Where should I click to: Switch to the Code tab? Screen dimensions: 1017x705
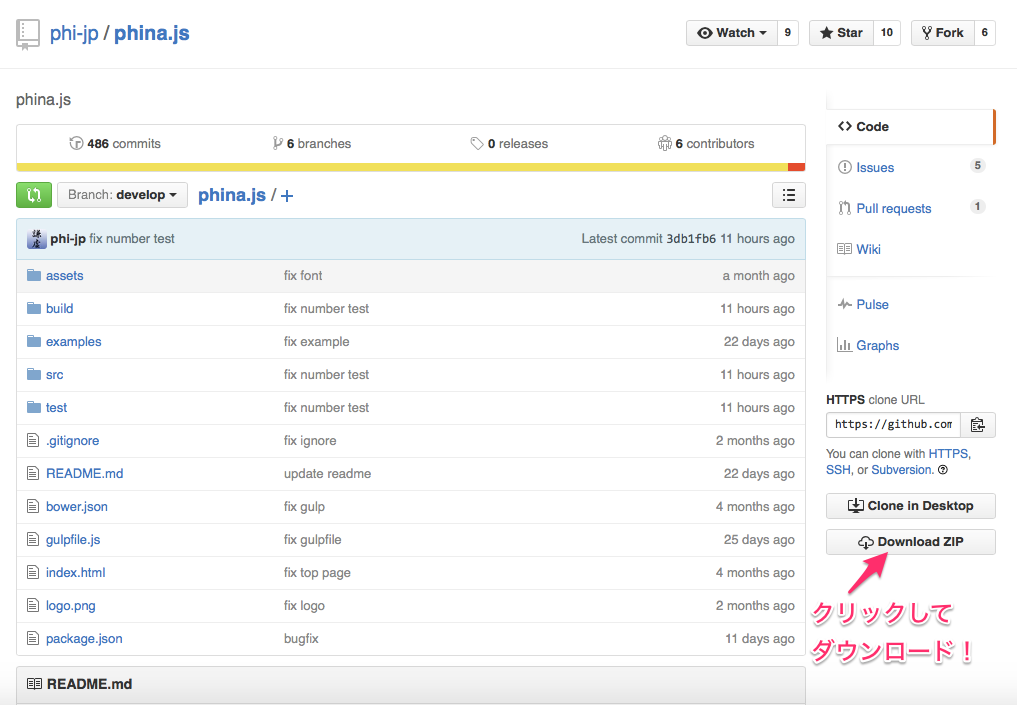pos(863,126)
